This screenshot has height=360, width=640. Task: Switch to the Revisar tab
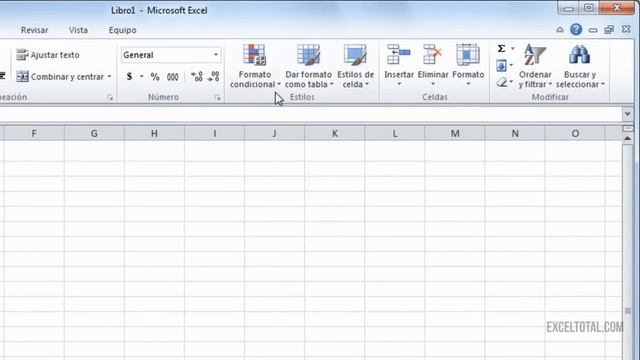click(x=34, y=30)
